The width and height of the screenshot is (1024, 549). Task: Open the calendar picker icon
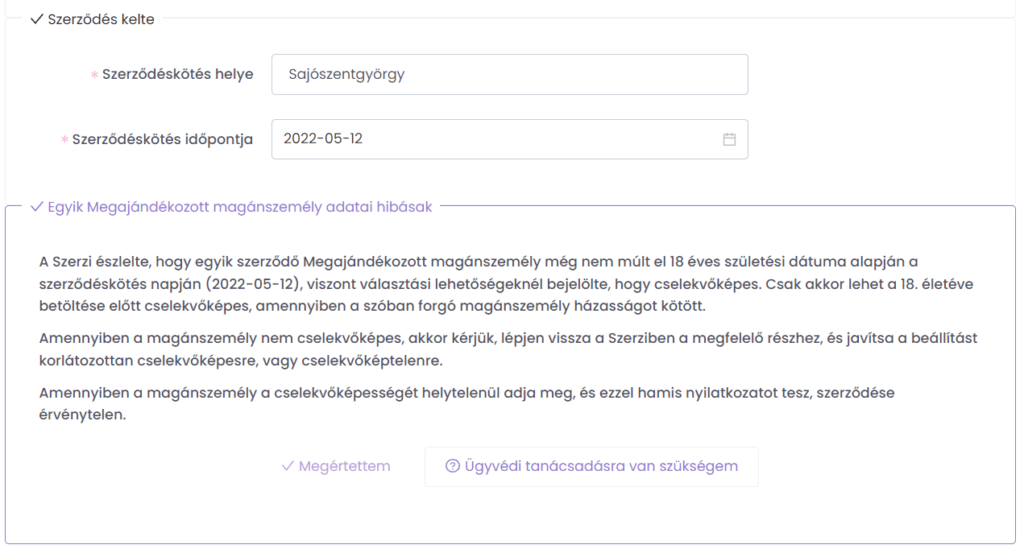pos(729,139)
